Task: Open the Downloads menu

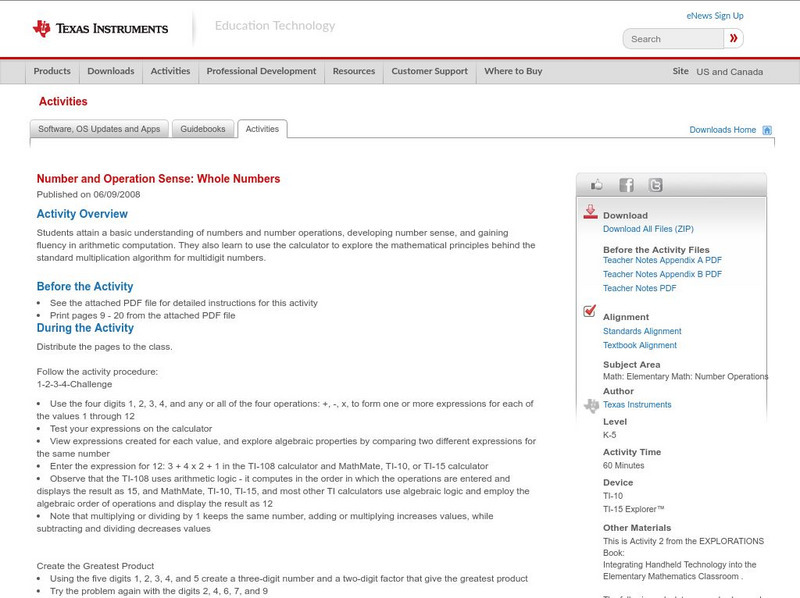Action: point(111,71)
